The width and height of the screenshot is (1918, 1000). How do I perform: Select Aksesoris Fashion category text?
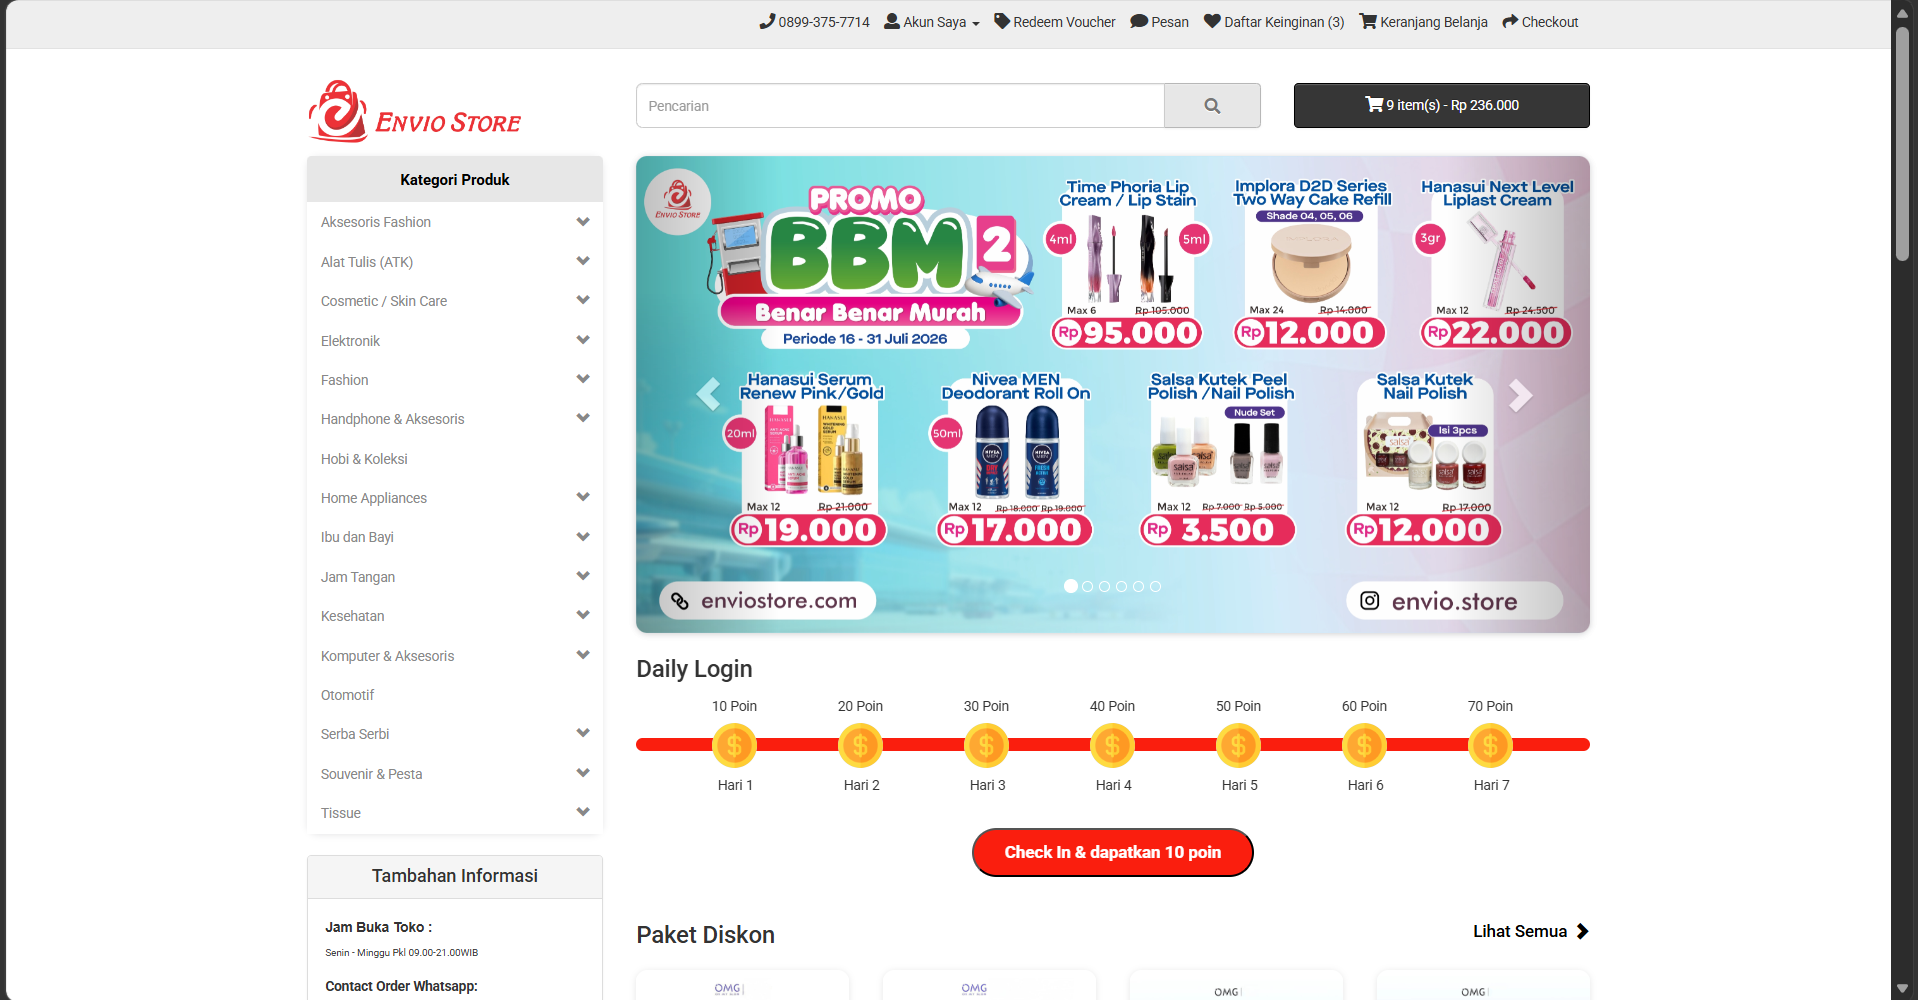(x=376, y=222)
